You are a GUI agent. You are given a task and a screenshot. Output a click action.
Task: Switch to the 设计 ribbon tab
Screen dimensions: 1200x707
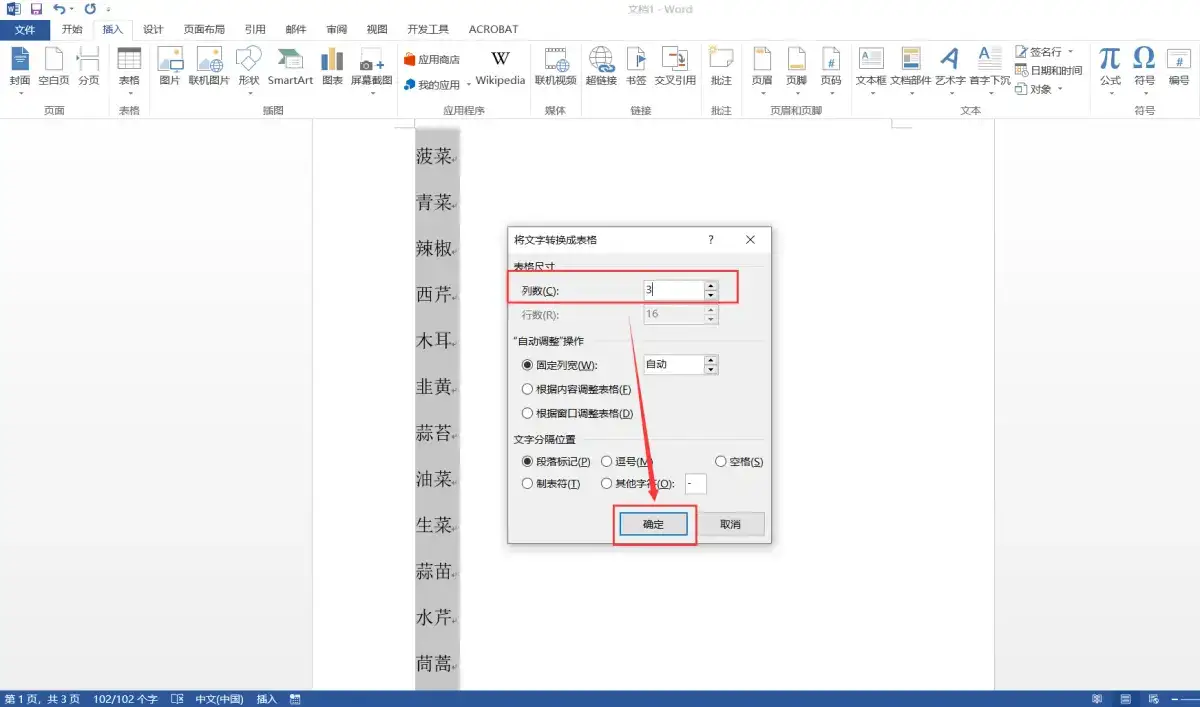click(x=152, y=29)
